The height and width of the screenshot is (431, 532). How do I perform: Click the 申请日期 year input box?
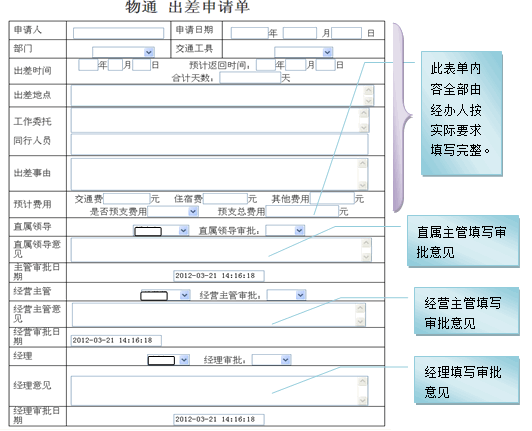[x=250, y=33]
